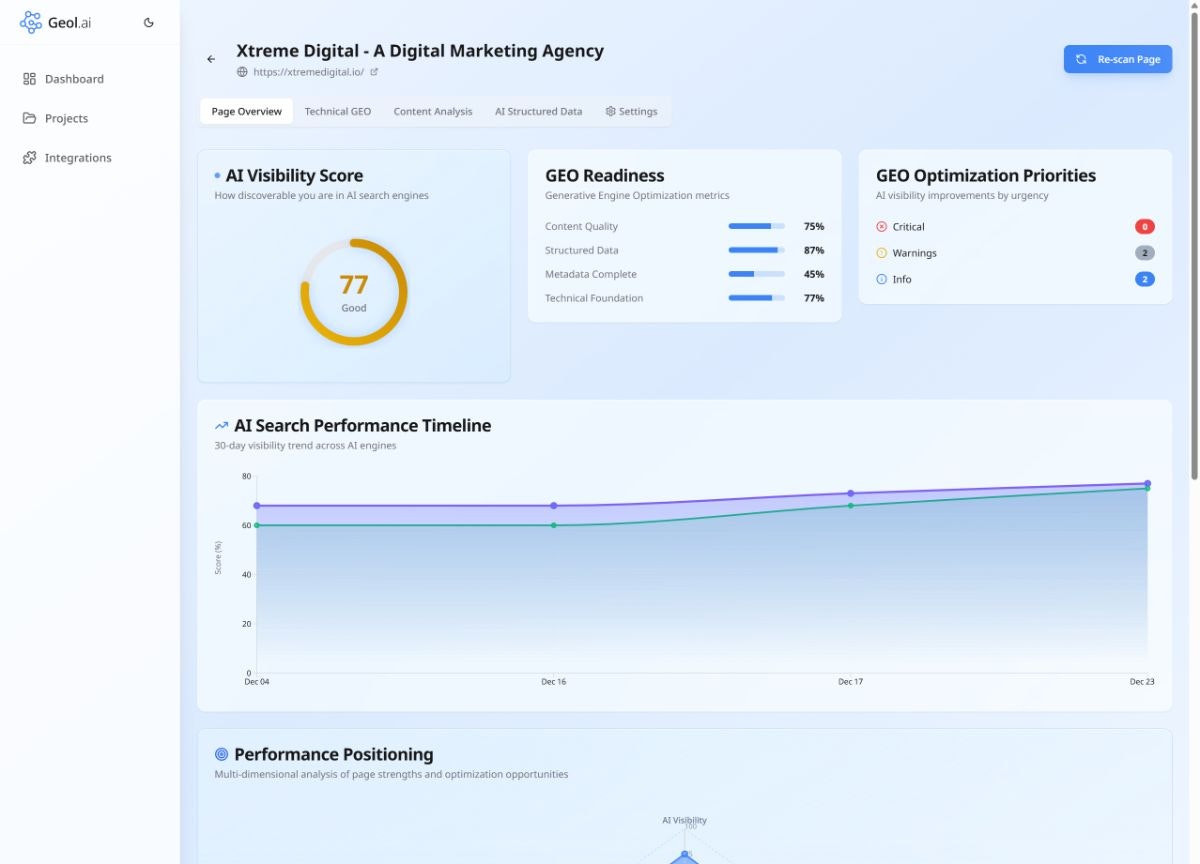Click the 'Xtreme Digital' page title
The width and height of the screenshot is (1200, 864).
click(x=420, y=50)
